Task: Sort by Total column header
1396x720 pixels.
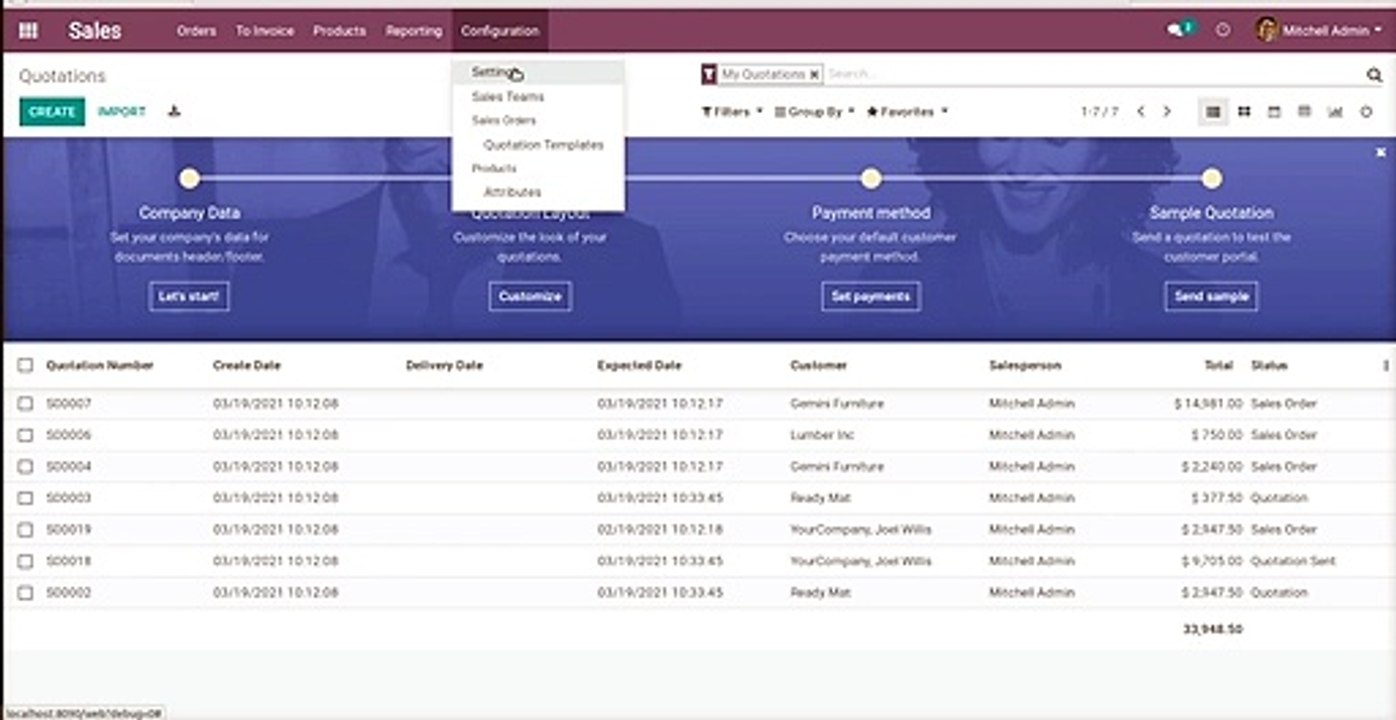Action: tap(1218, 366)
